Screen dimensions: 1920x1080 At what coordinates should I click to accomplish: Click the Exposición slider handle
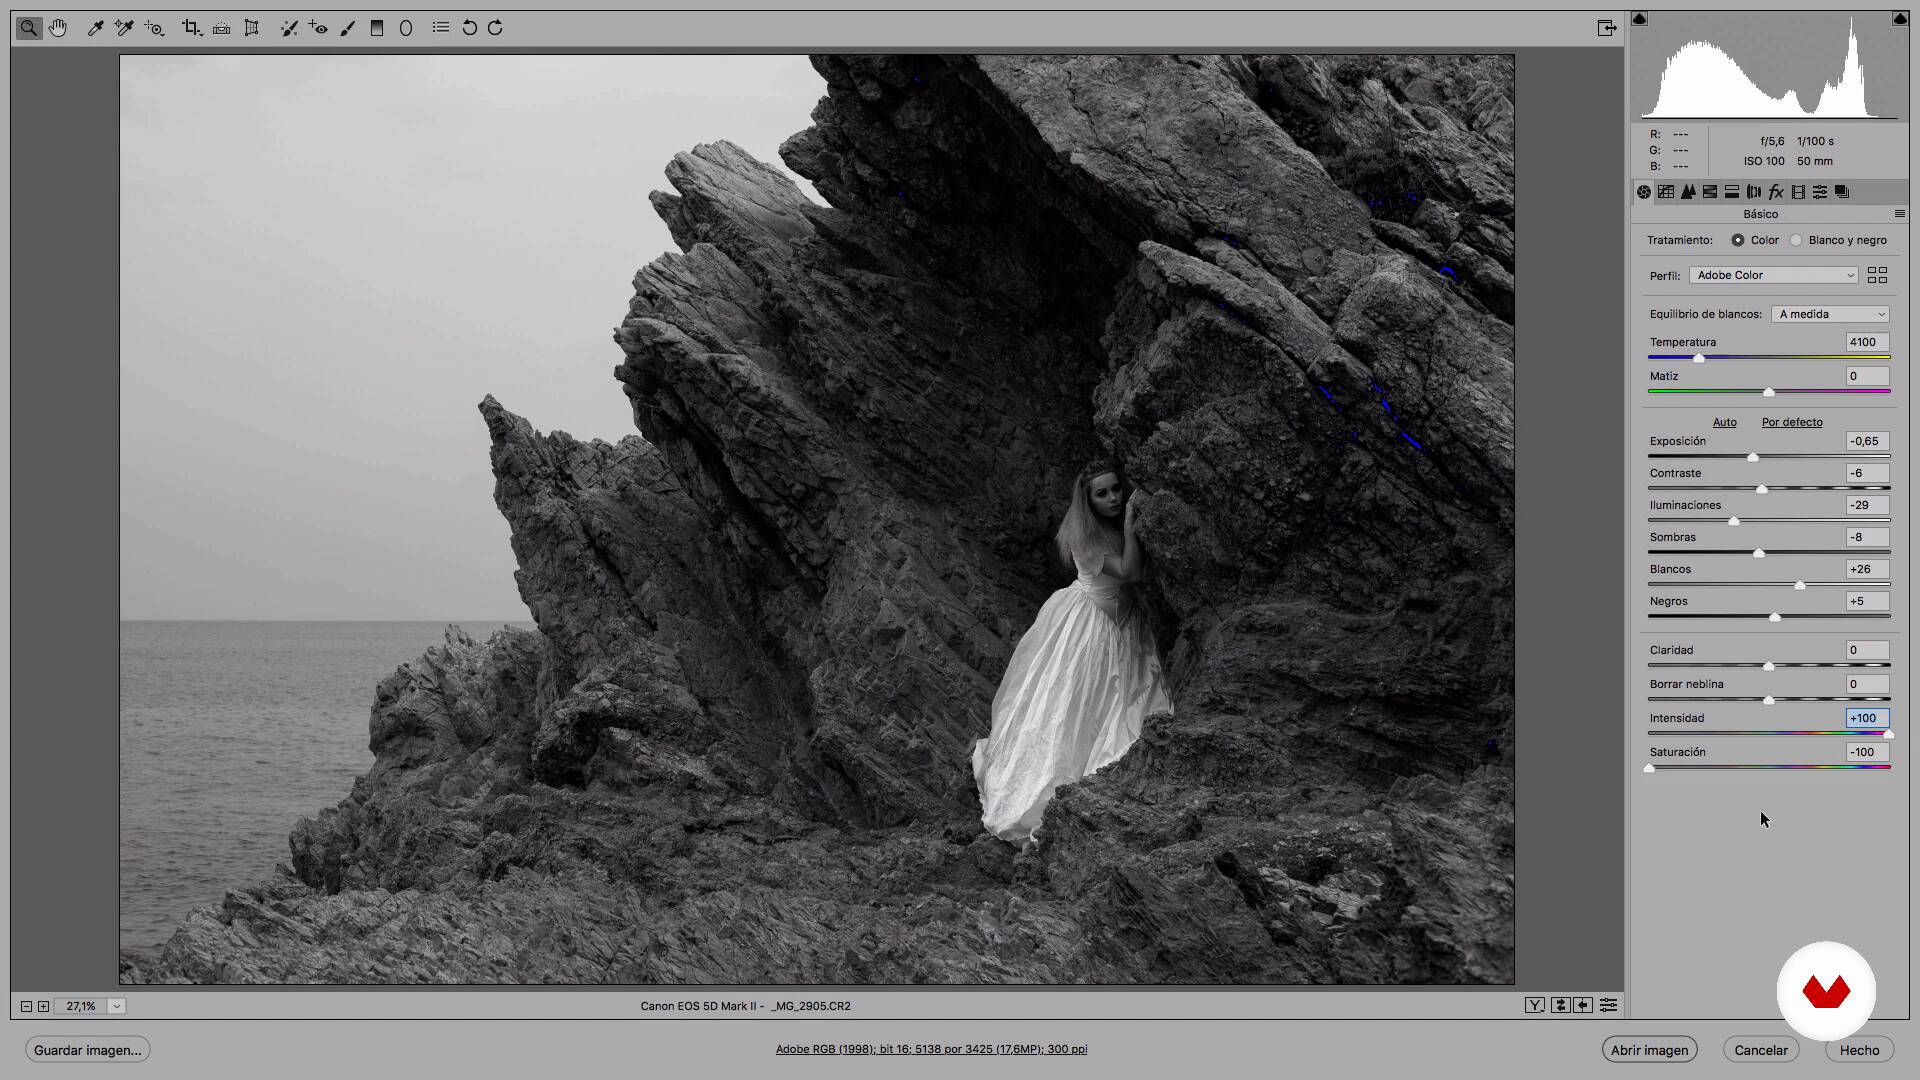(1752, 457)
